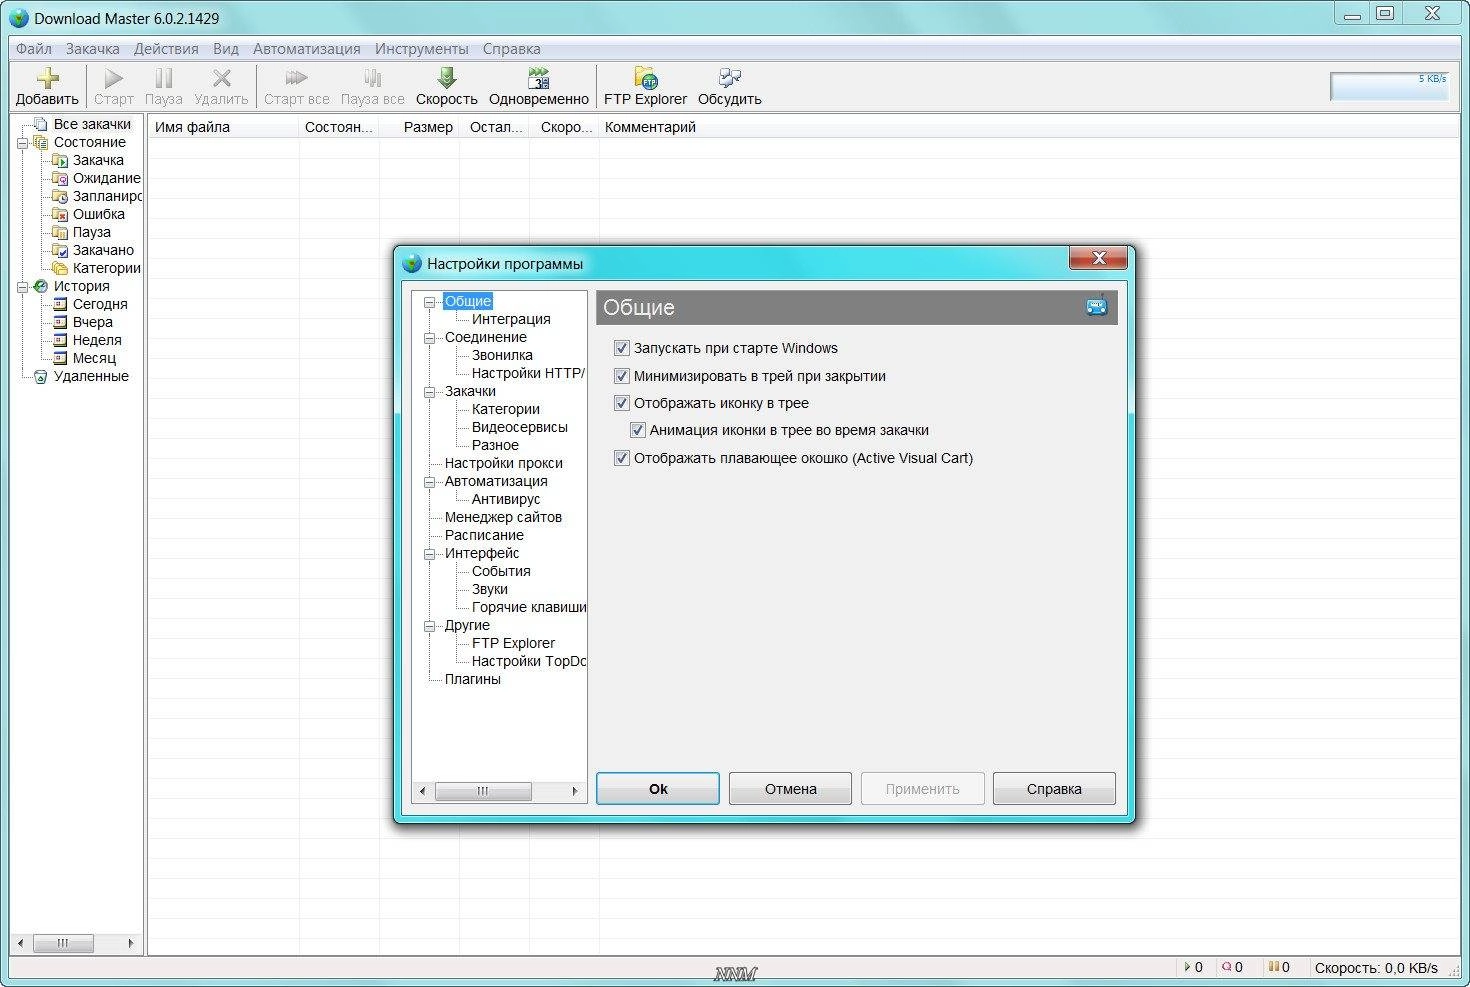Collapse the Состояние tree node
1470x987 pixels.
22,143
